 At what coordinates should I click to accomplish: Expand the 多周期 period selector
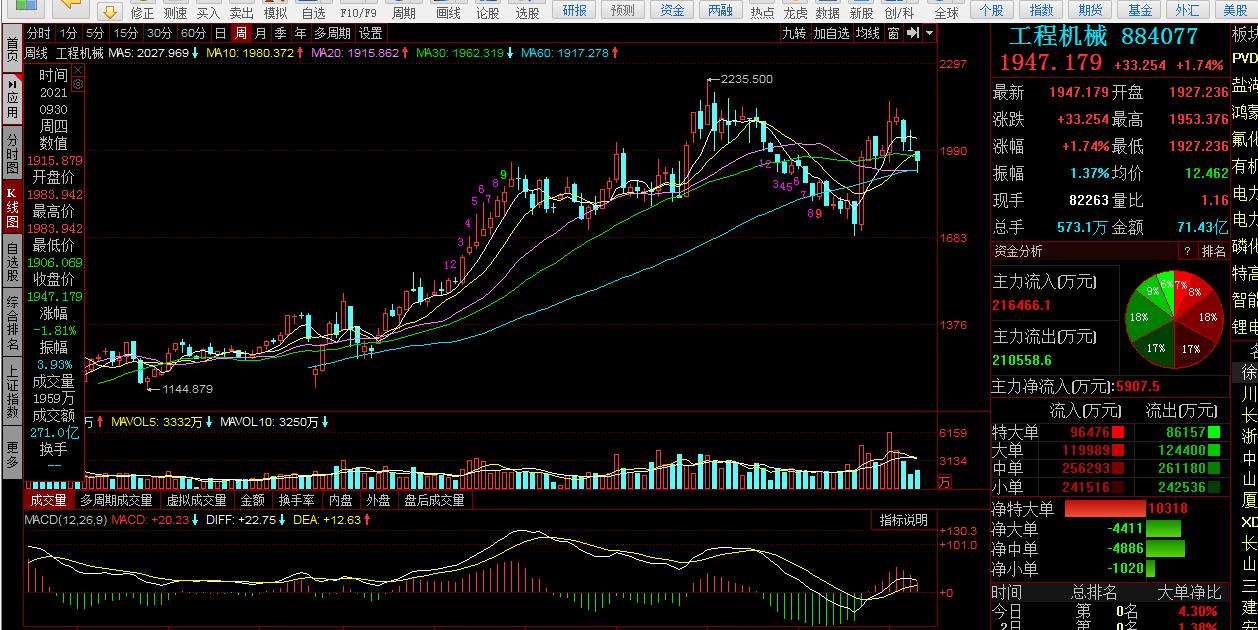(x=331, y=33)
